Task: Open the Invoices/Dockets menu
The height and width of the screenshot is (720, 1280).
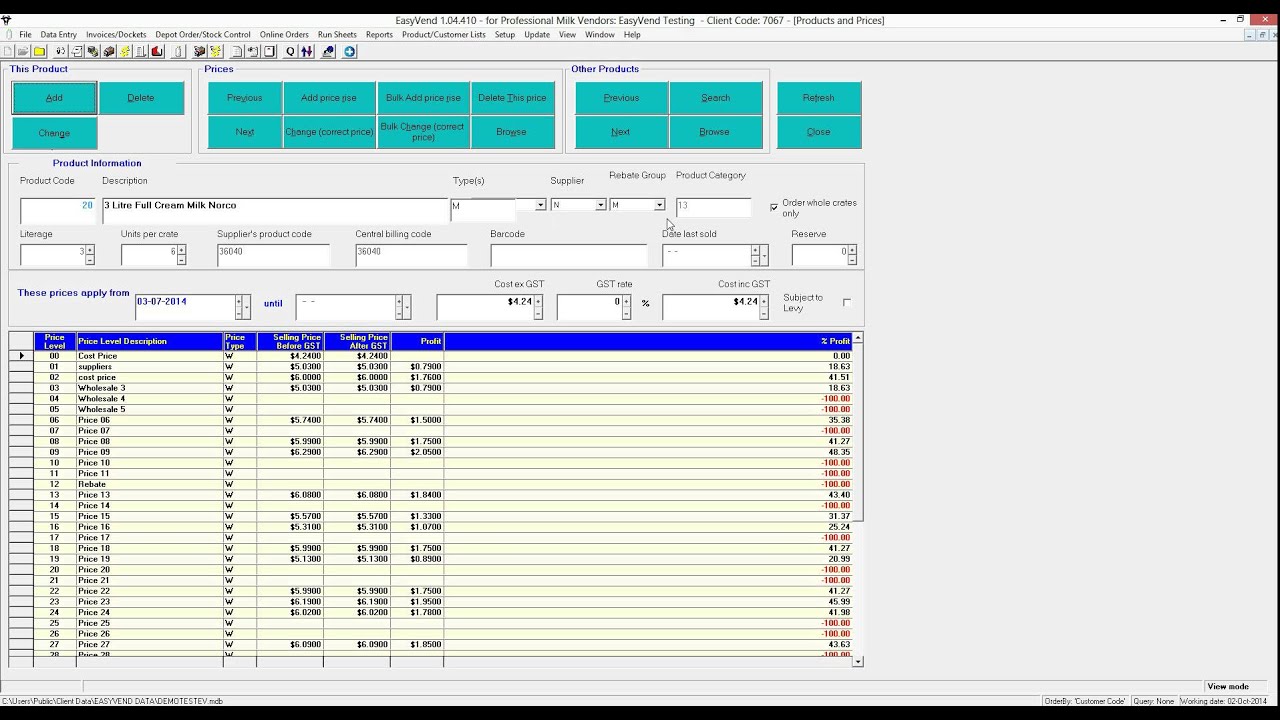Action: 116,35
